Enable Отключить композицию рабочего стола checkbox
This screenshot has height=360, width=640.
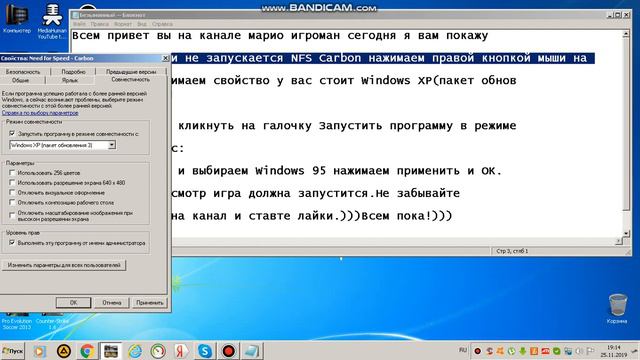pyautogui.click(x=12, y=202)
